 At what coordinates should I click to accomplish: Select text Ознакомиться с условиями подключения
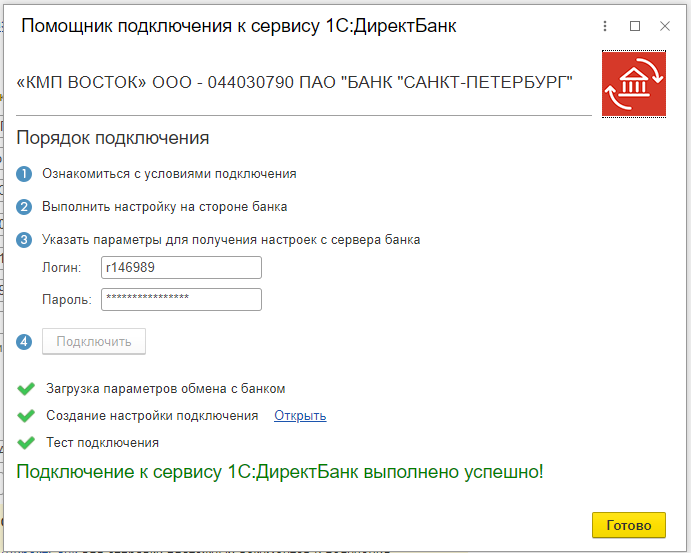[x=169, y=174]
